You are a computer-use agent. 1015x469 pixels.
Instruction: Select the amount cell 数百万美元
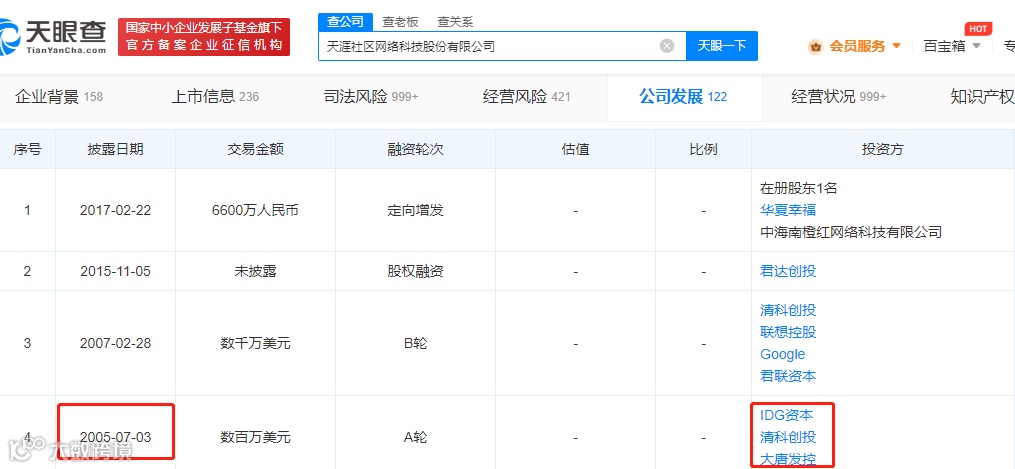point(255,437)
